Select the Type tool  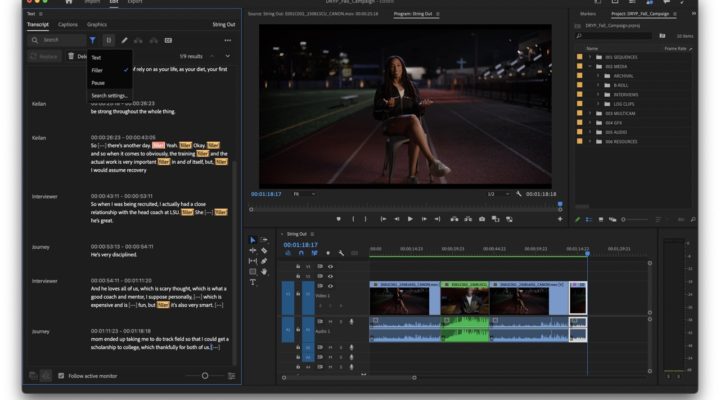coord(253,282)
